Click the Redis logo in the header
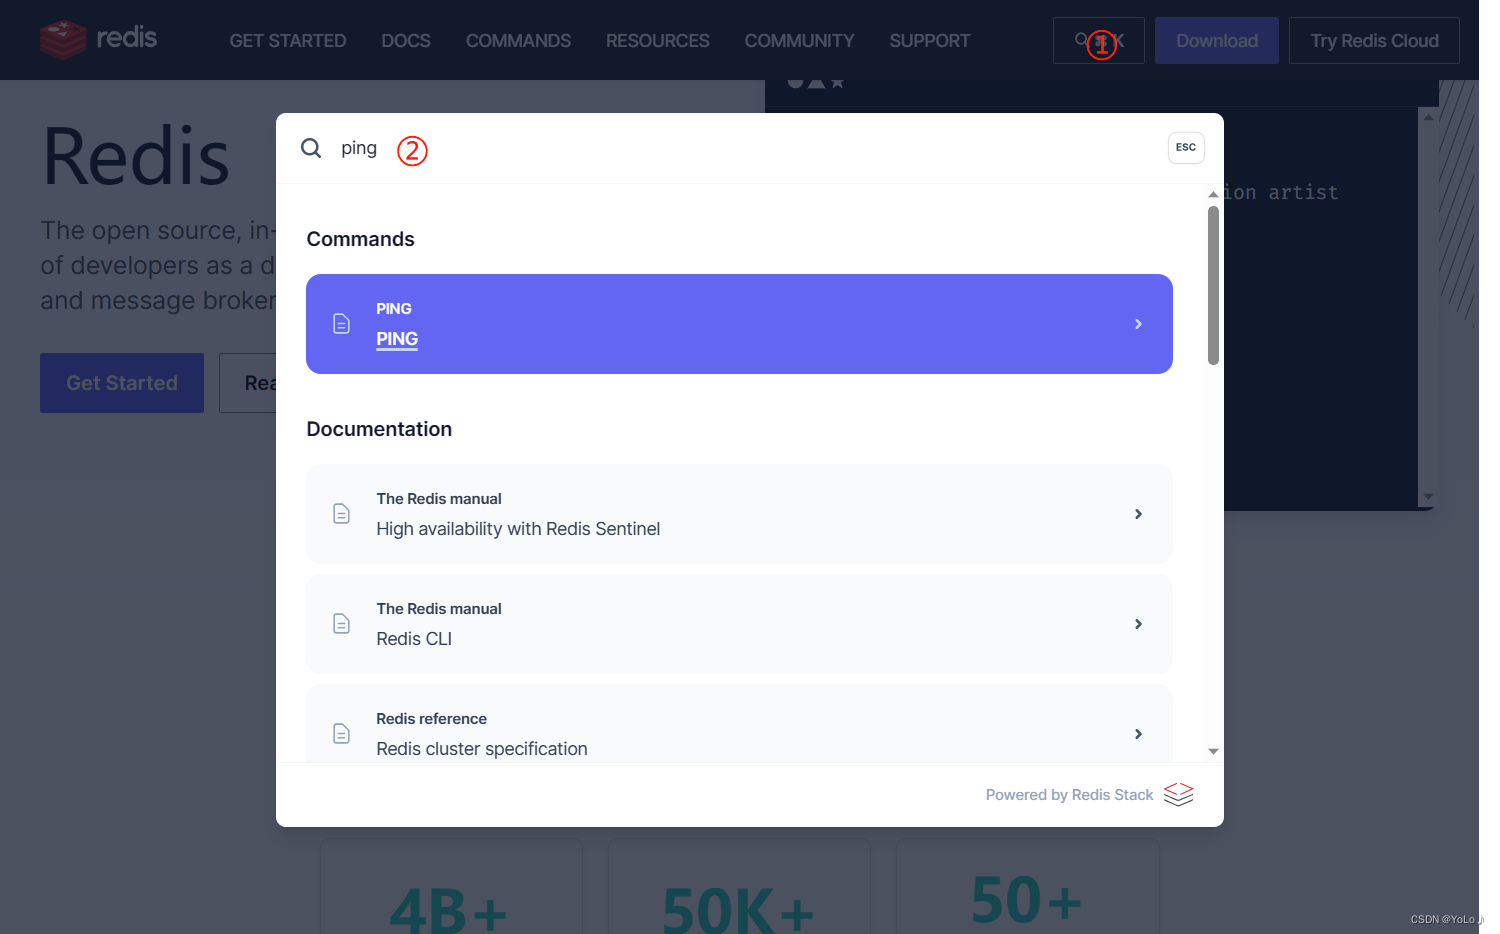The height and width of the screenshot is (934, 1500). tap(98, 40)
